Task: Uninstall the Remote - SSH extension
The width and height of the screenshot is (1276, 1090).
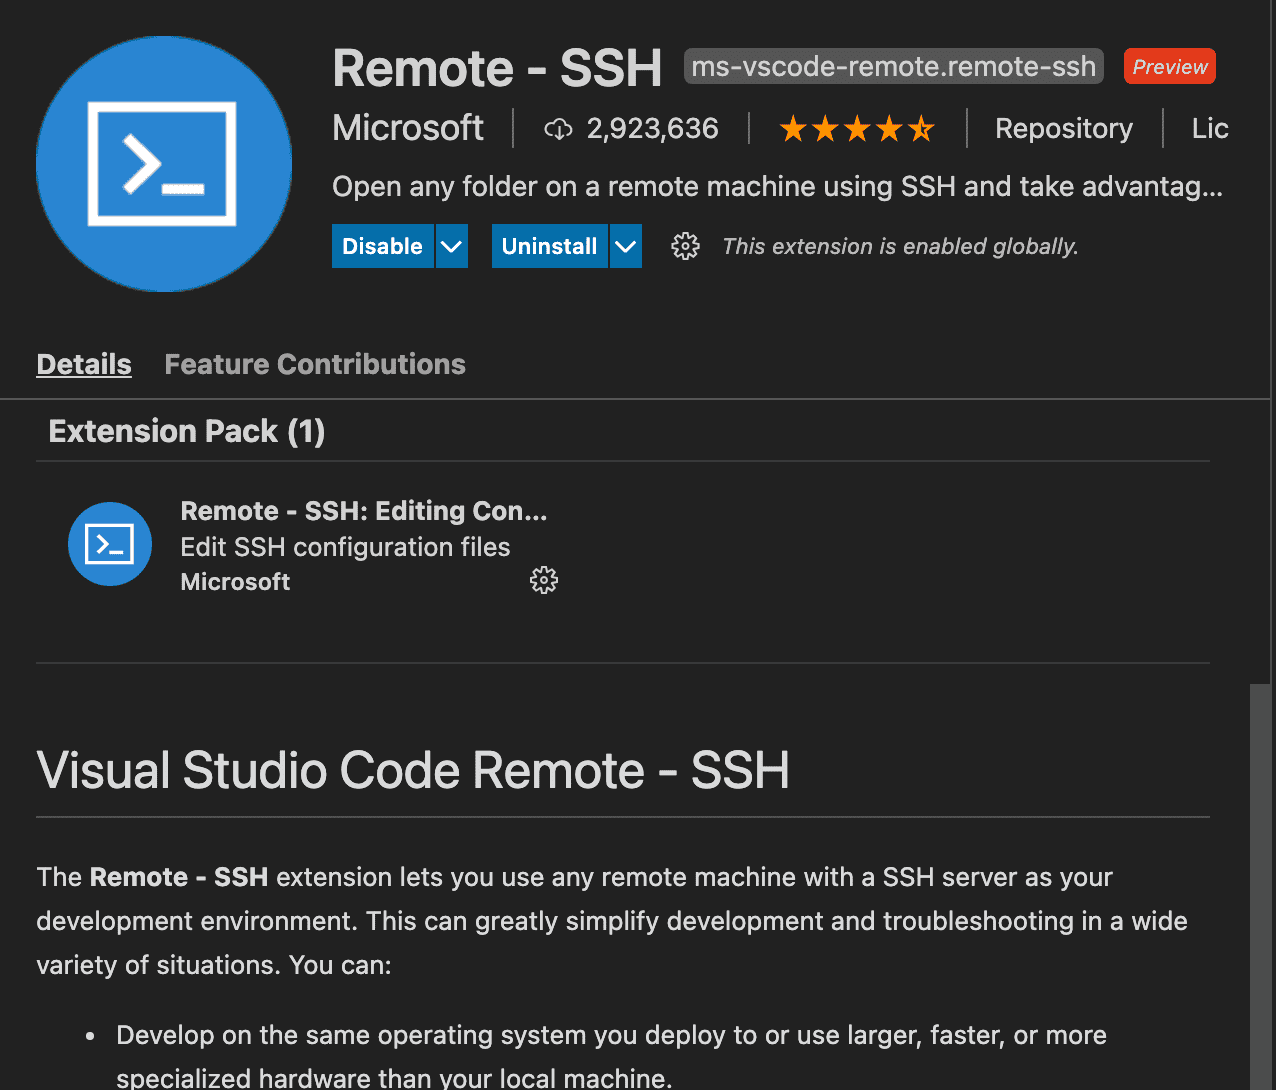Action: pyautogui.click(x=549, y=246)
